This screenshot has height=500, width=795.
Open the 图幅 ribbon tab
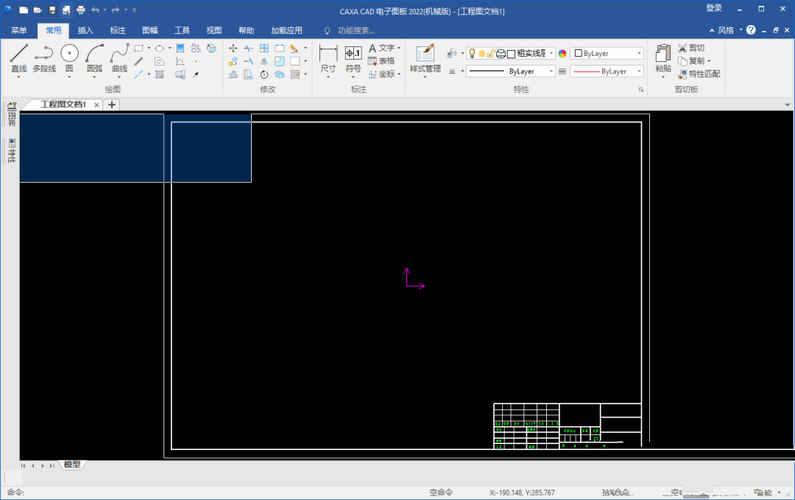(150, 30)
